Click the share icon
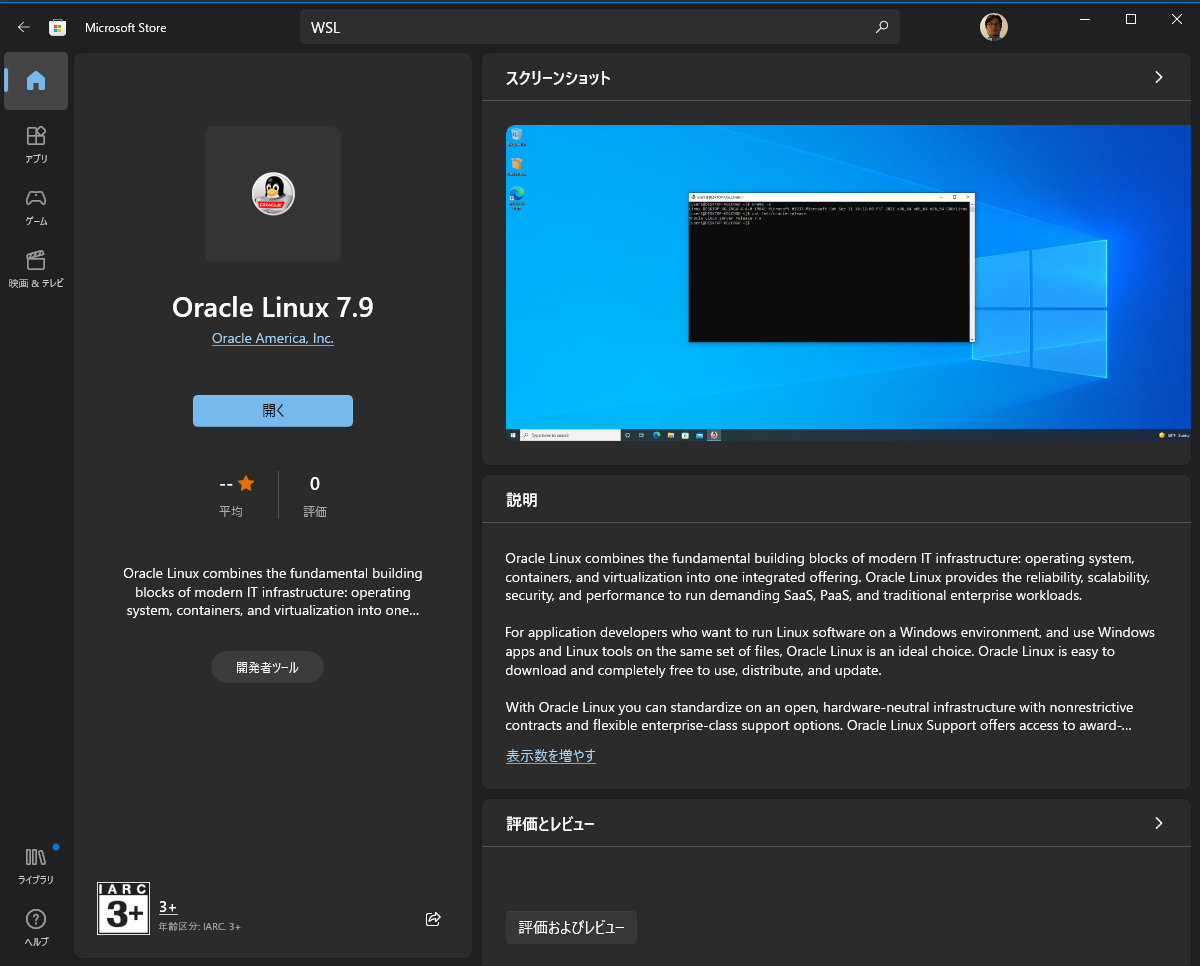This screenshot has width=1200, height=966. (433, 919)
